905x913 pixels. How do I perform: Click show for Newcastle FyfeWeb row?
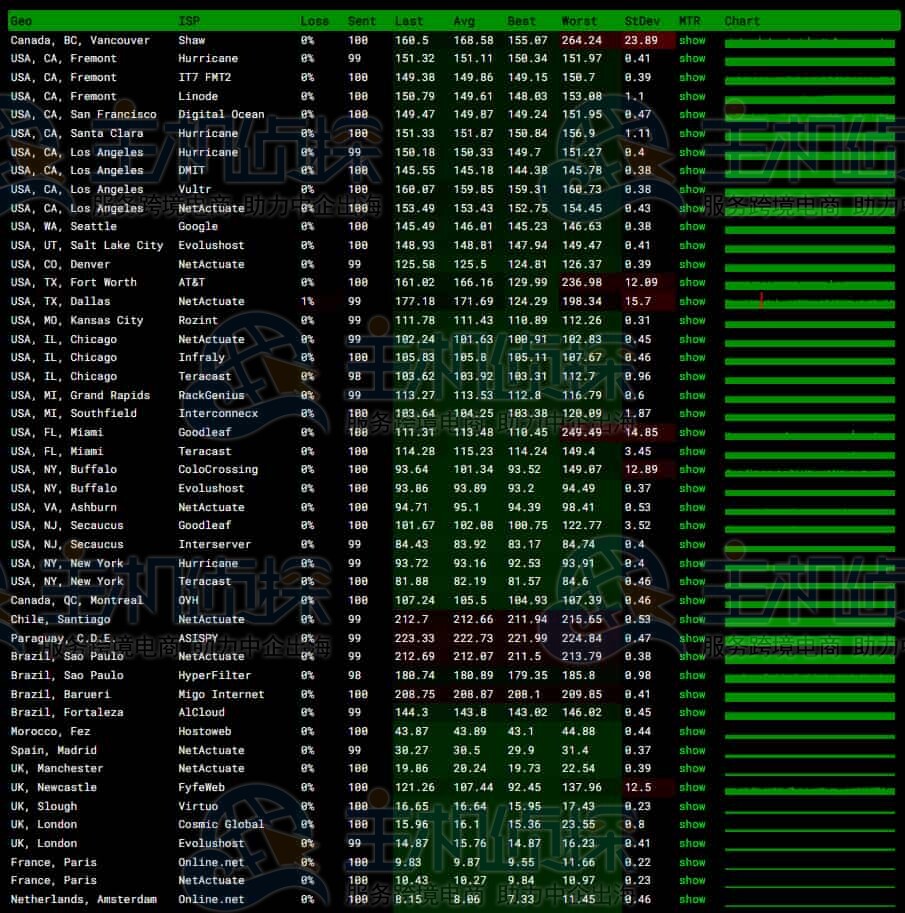(692, 787)
